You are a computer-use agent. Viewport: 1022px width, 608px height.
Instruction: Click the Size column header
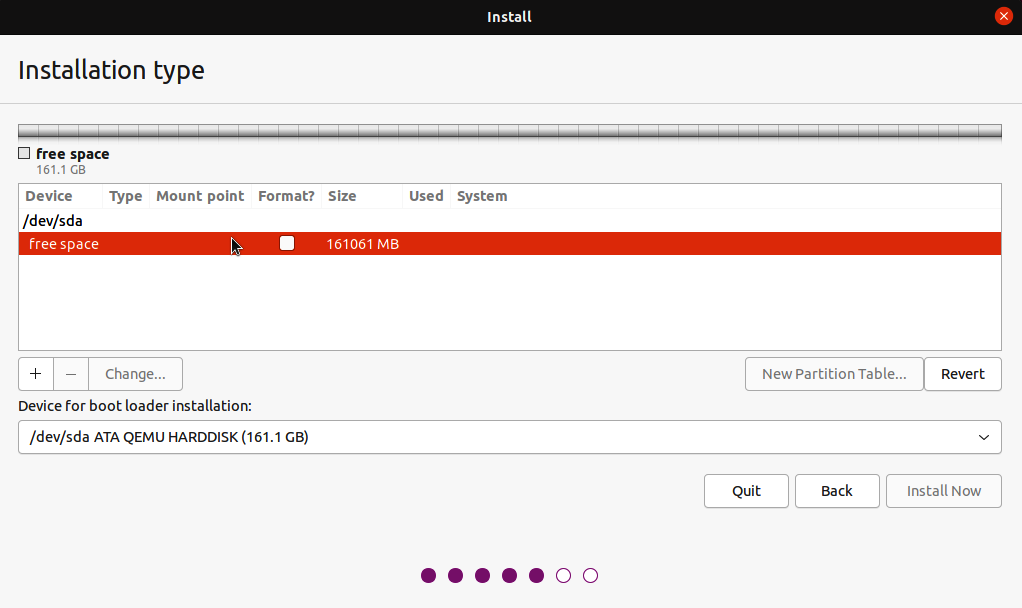click(x=342, y=195)
